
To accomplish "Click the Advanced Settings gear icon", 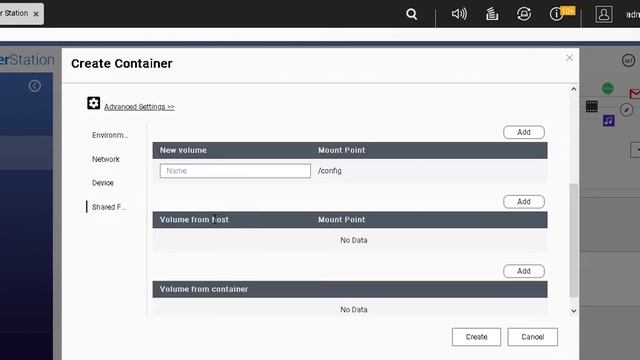I will (x=93, y=103).
